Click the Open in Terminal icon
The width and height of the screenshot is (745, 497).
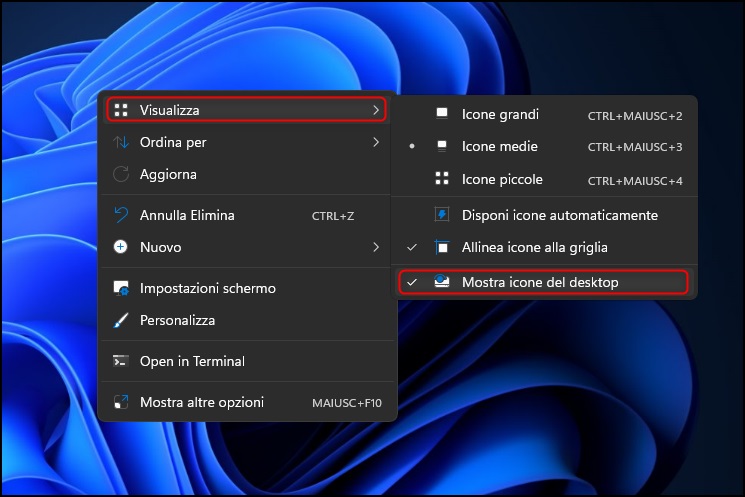(x=121, y=361)
